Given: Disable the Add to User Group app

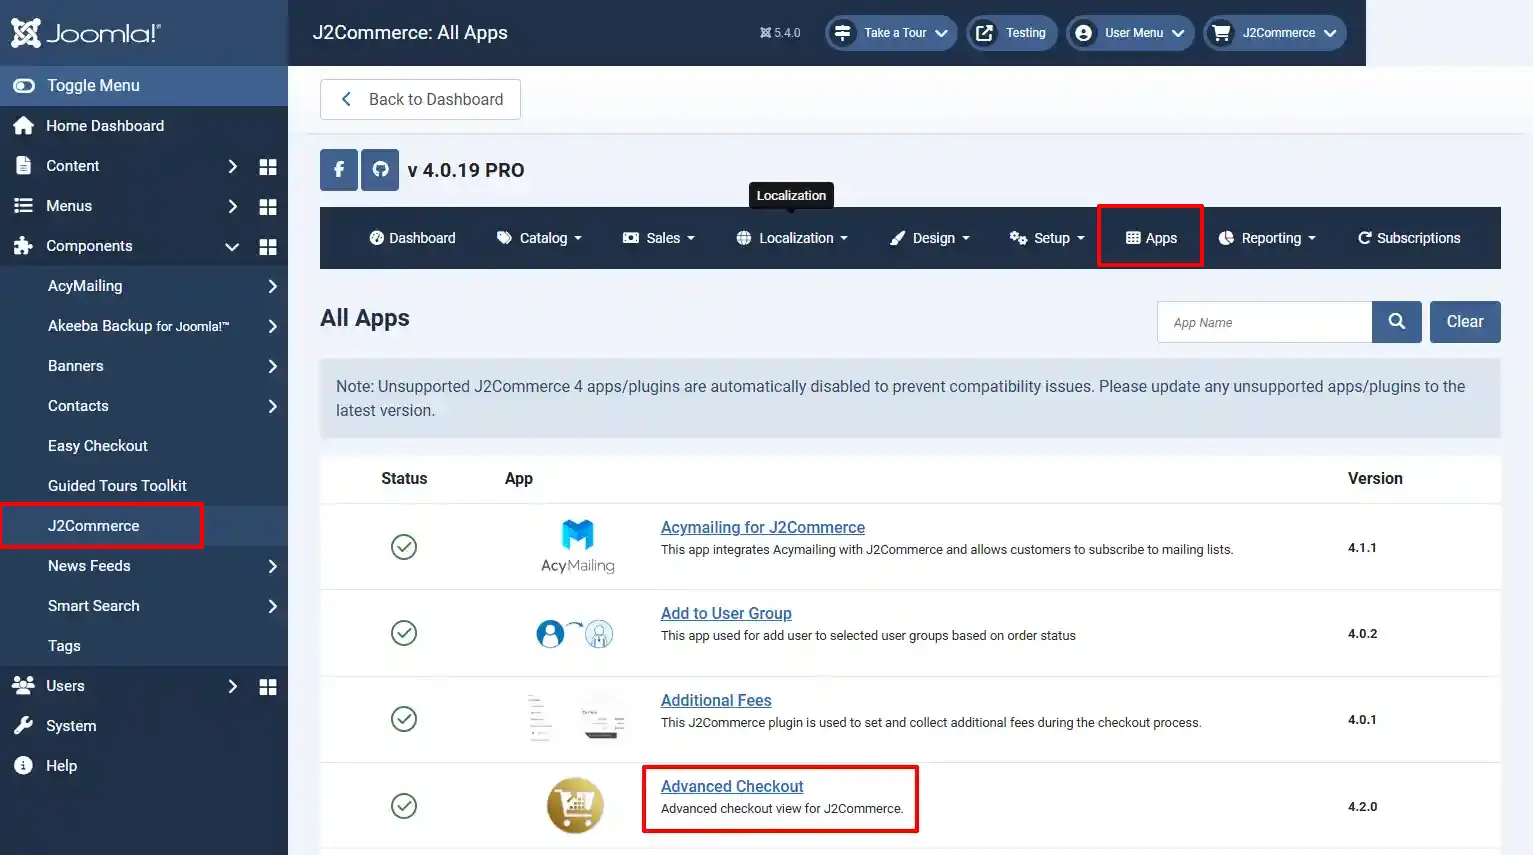Looking at the screenshot, I should point(404,633).
